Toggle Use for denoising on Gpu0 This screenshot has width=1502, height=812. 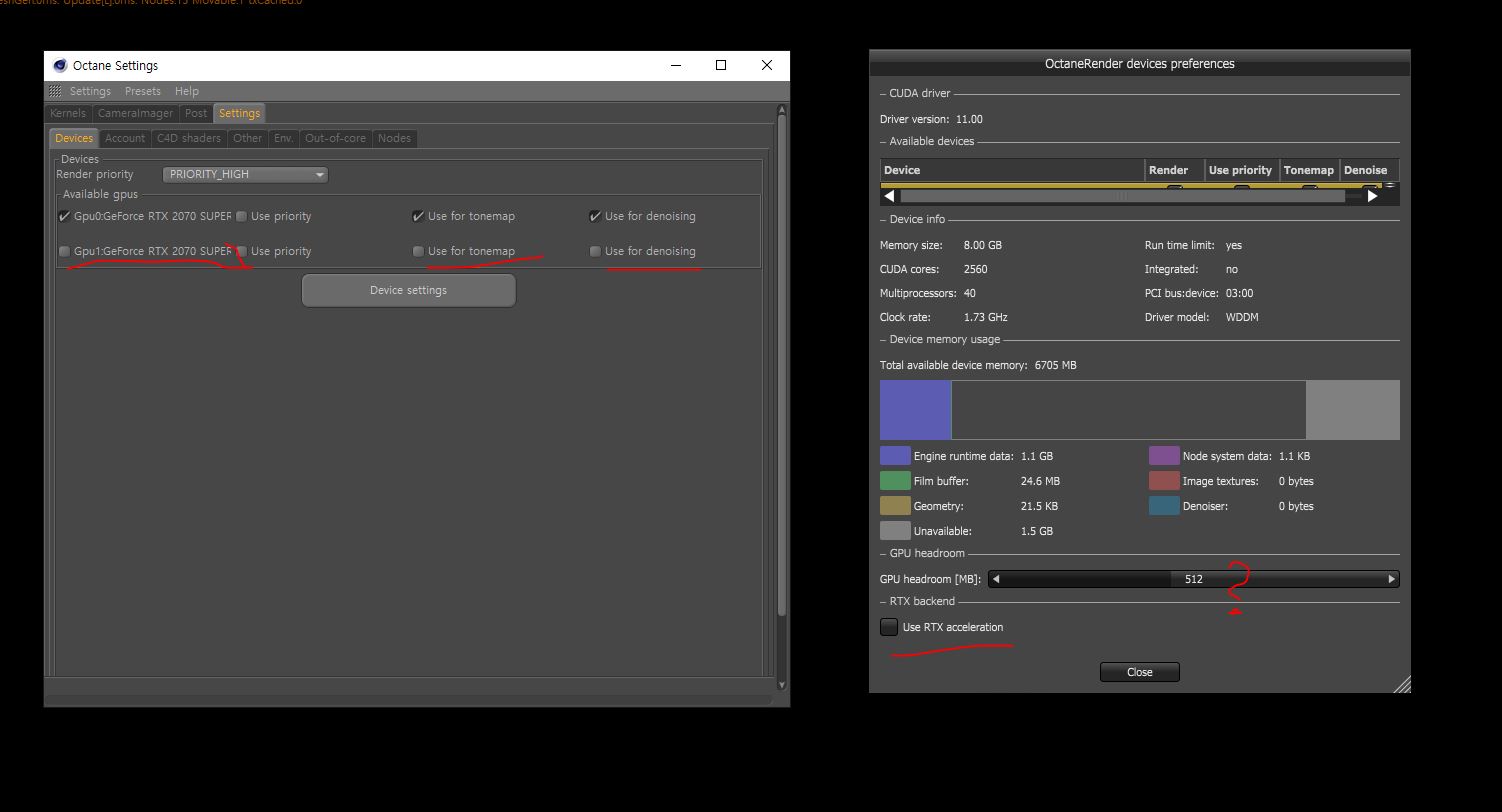[x=595, y=216]
